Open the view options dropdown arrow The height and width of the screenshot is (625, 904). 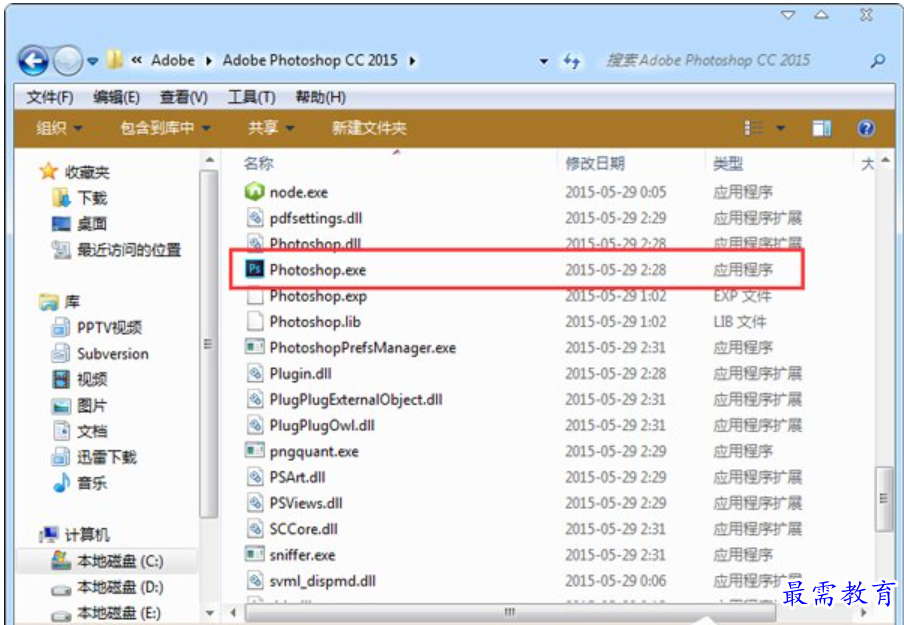click(781, 128)
